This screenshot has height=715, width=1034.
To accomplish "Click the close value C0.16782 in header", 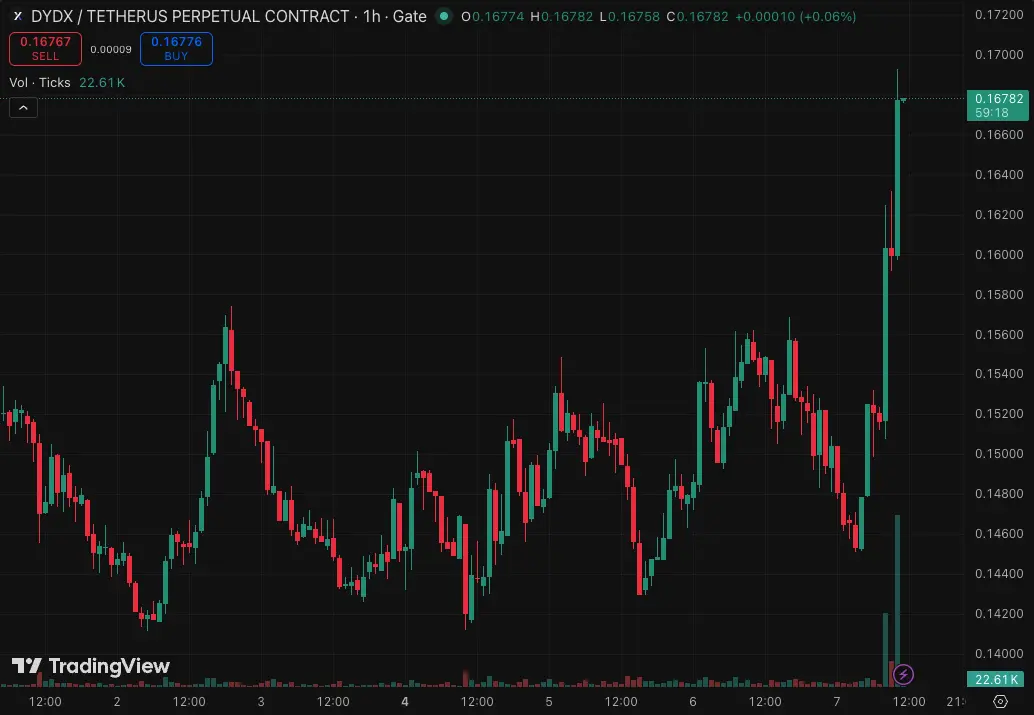I will click(697, 16).
